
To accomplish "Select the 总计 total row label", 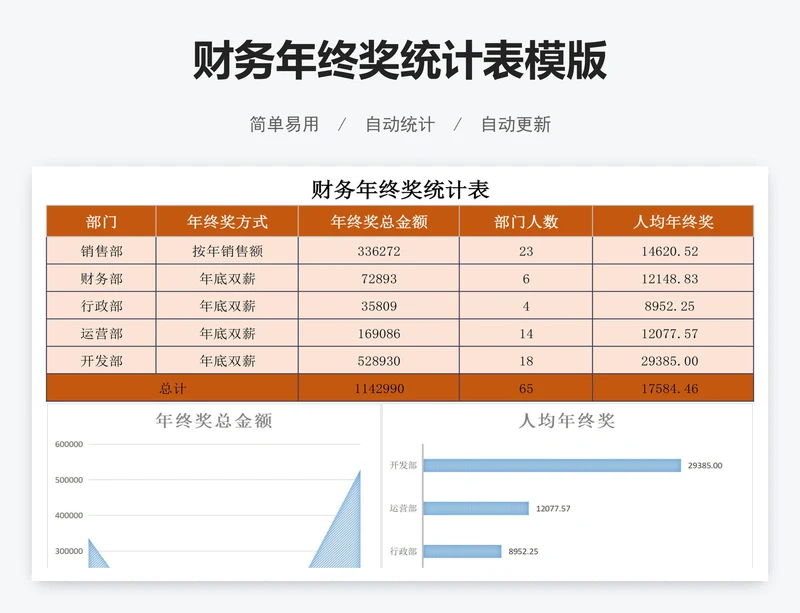I will tap(172, 388).
